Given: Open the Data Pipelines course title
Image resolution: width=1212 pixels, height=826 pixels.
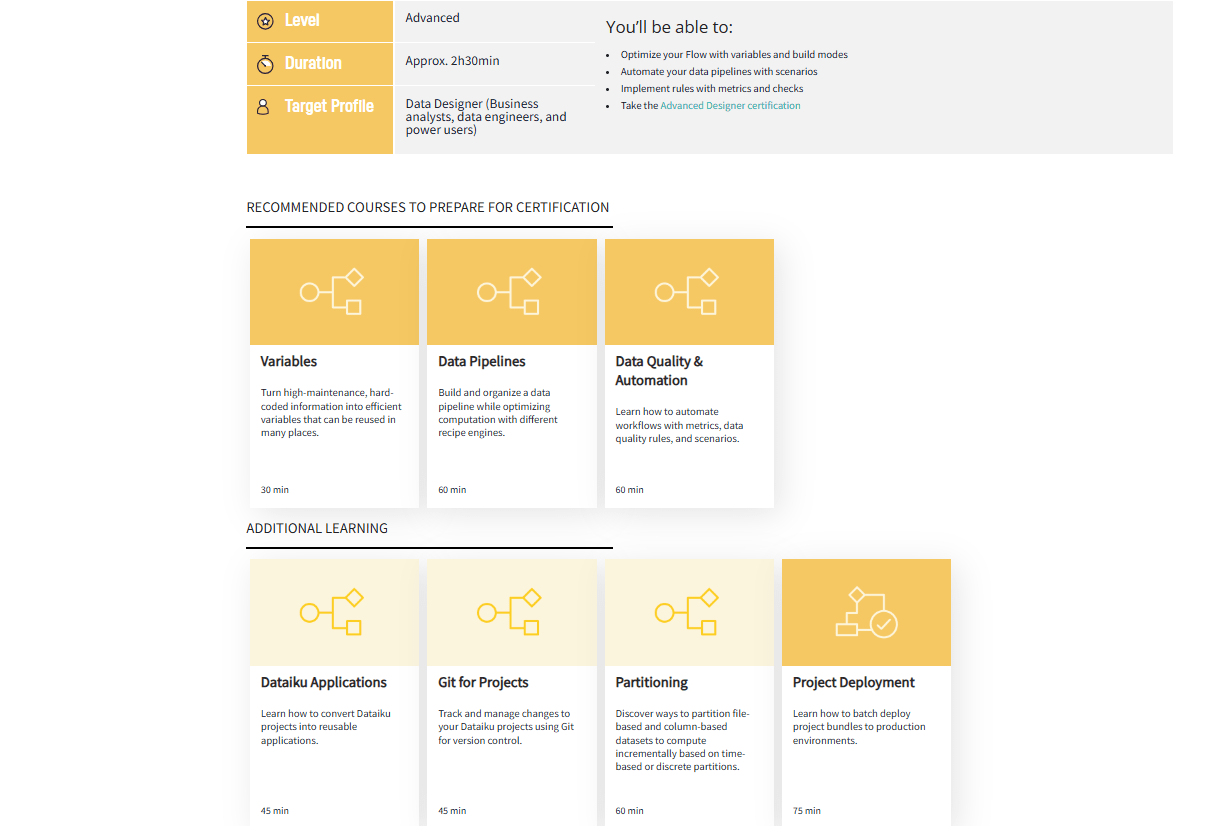Looking at the screenshot, I should click(x=482, y=362).
